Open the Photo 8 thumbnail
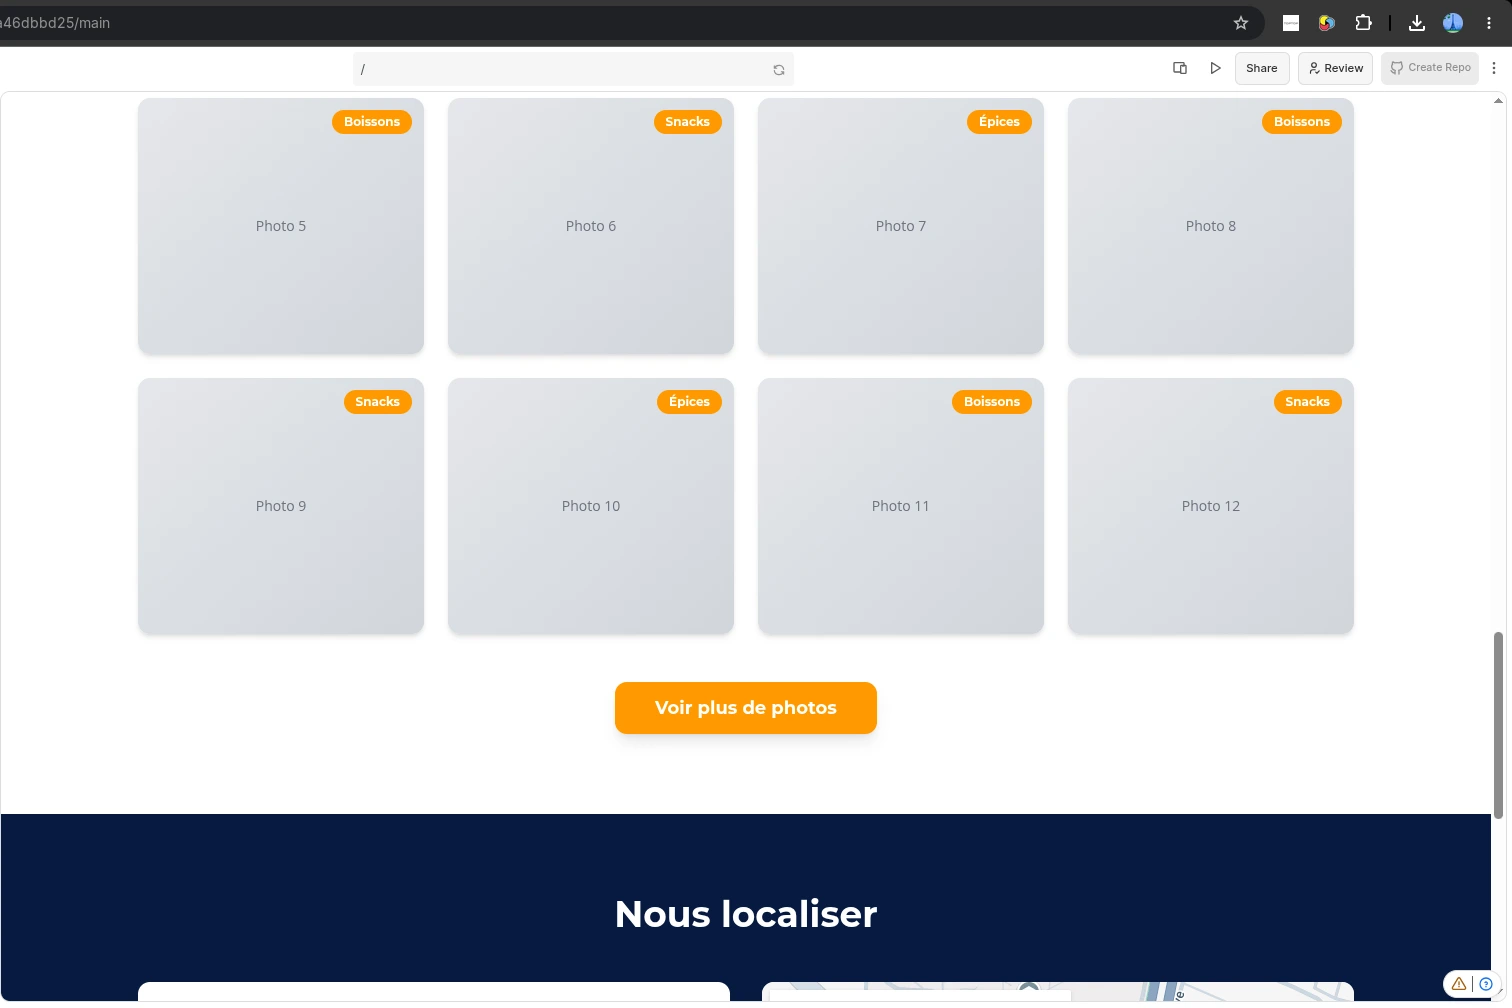1512x1008 pixels. pos(1211,226)
